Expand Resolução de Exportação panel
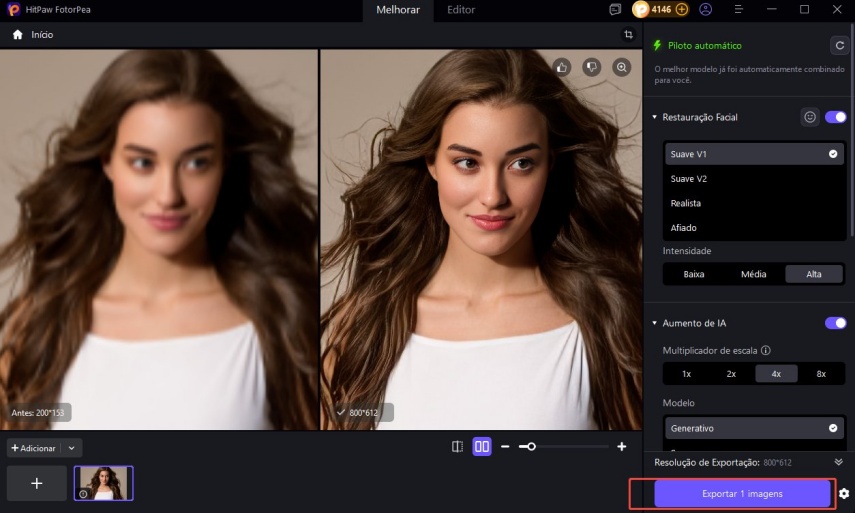 click(838, 462)
